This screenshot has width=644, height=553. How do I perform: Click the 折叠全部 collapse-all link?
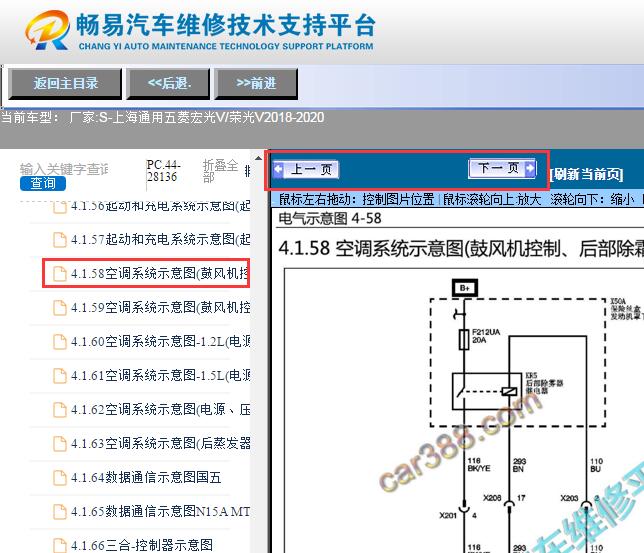coord(220,171)
